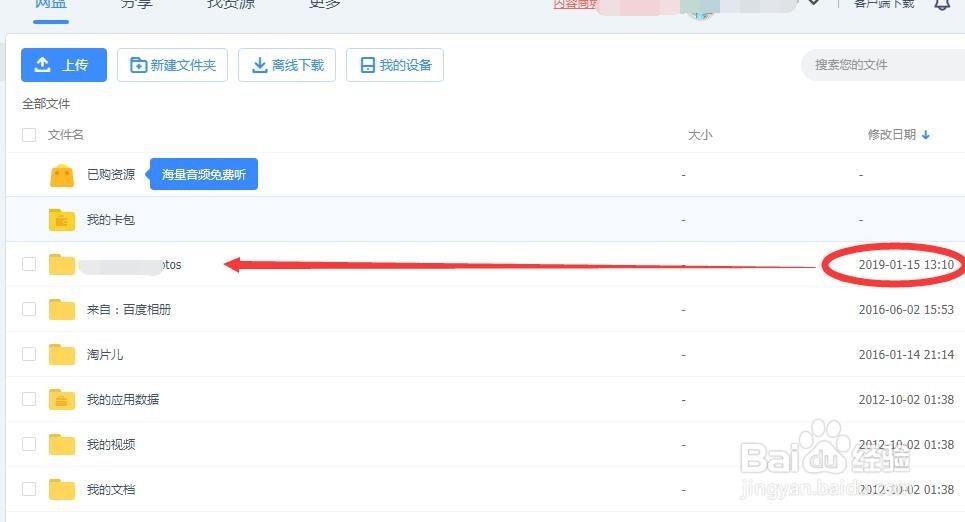Open 我的设备 device panel

click(x=395, y=65)
